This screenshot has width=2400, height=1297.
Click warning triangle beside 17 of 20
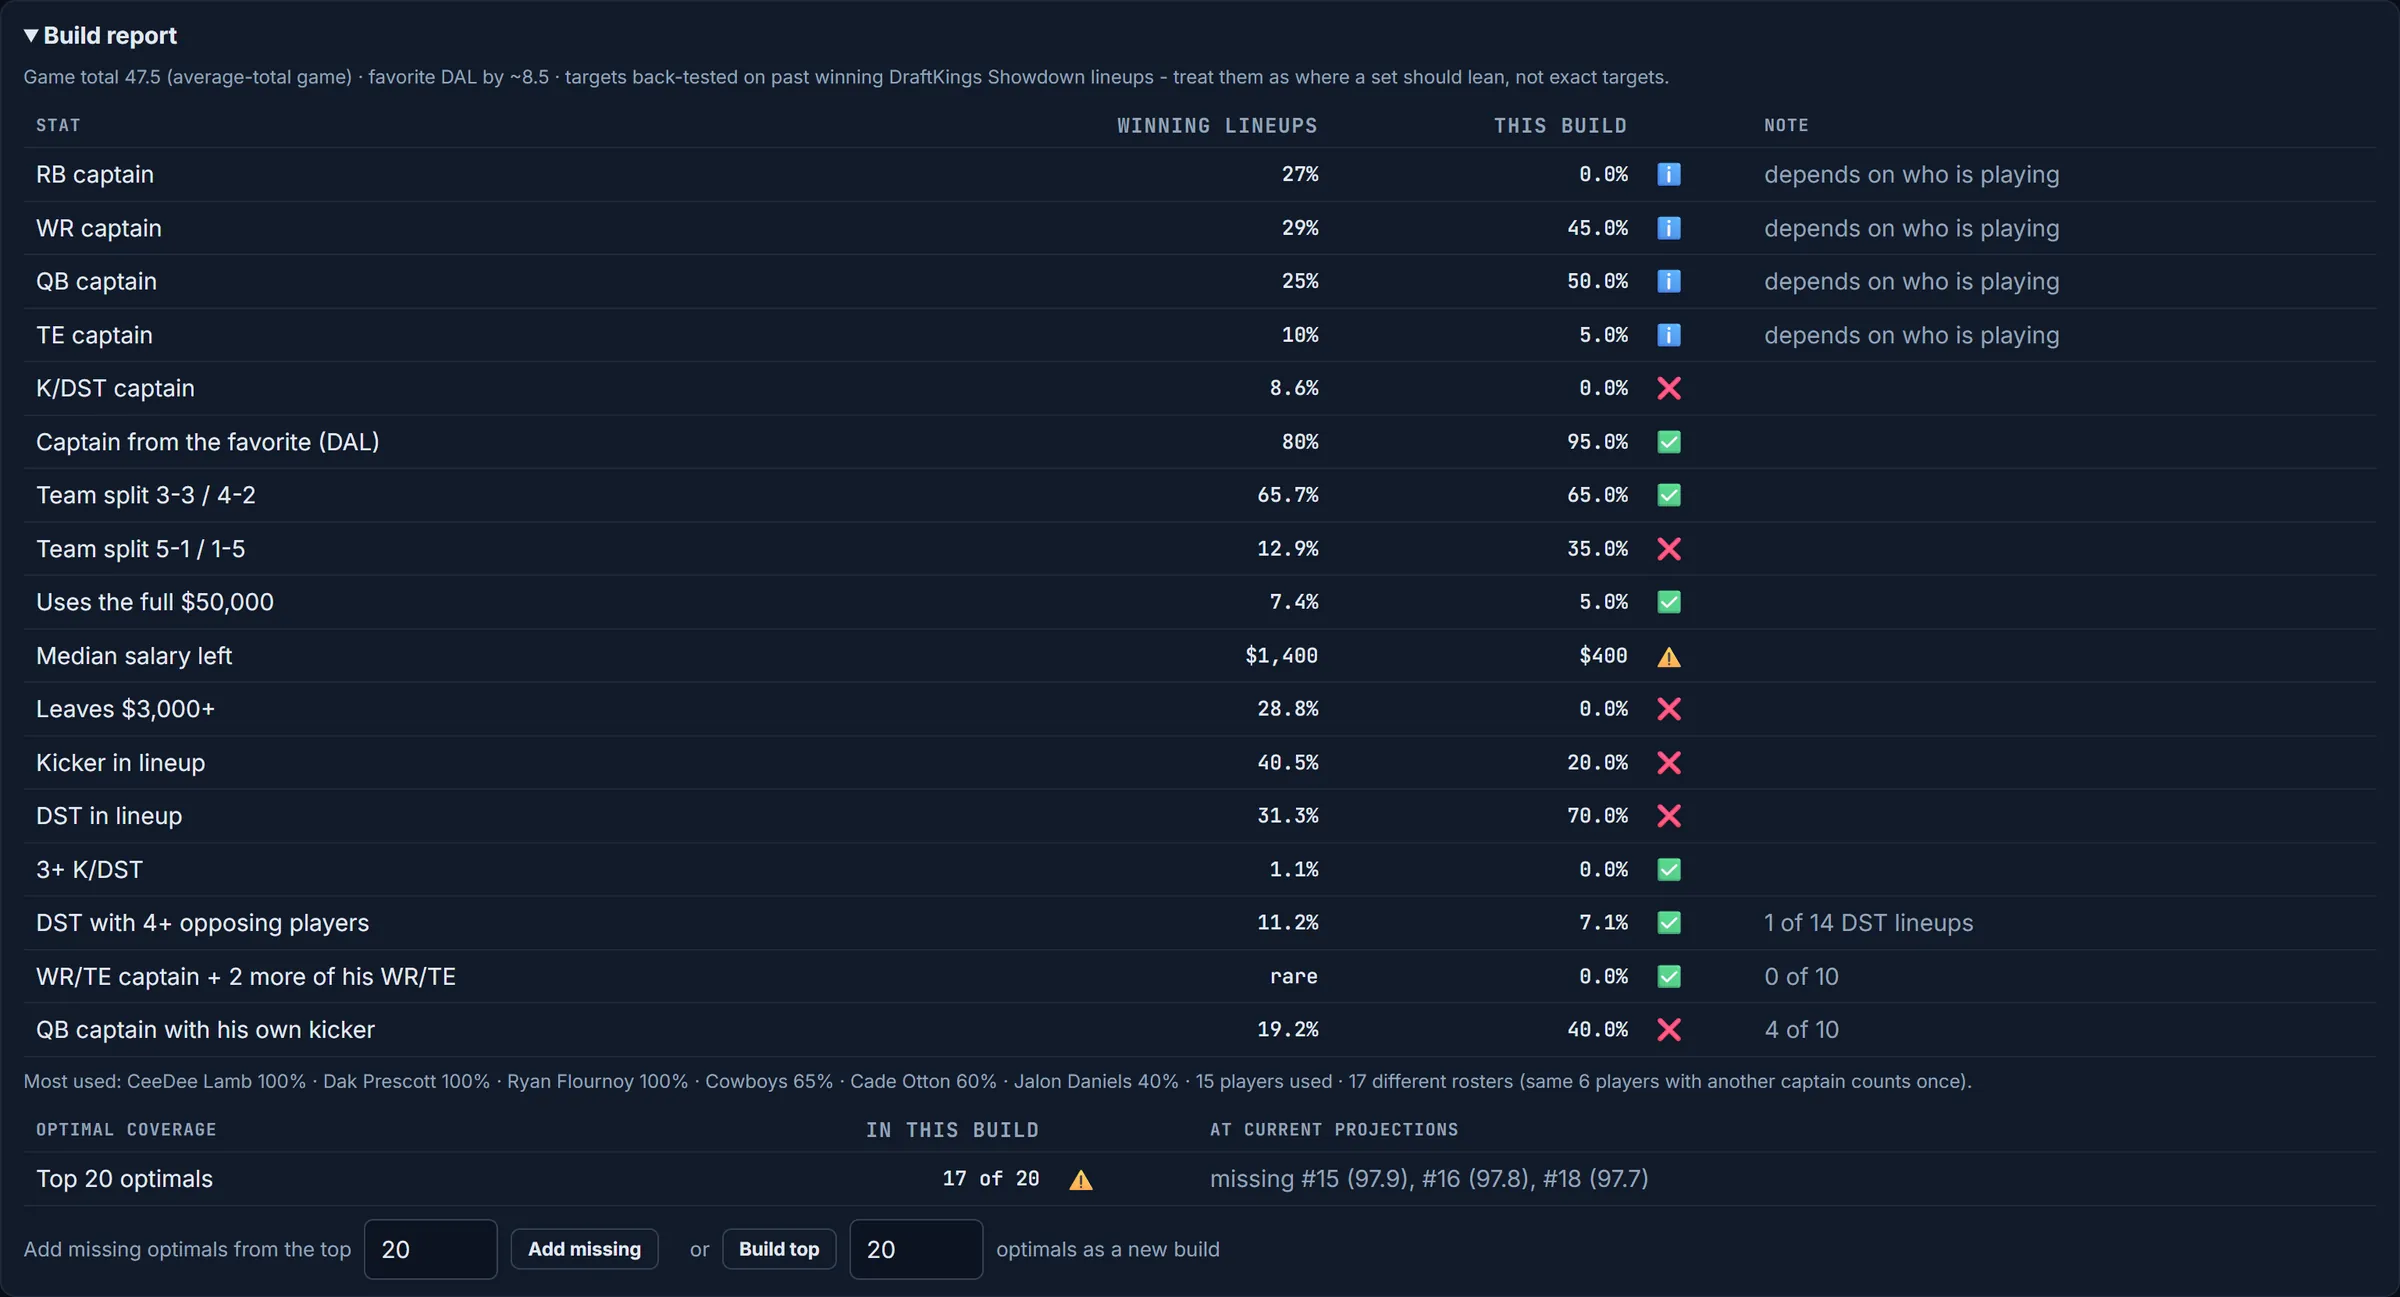pos(1080,1180)
